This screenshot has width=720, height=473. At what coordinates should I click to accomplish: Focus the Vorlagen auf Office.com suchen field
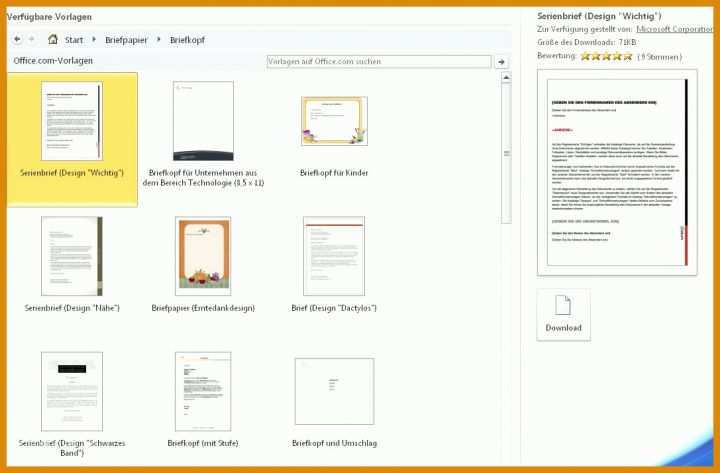click(x=379, y=62)
